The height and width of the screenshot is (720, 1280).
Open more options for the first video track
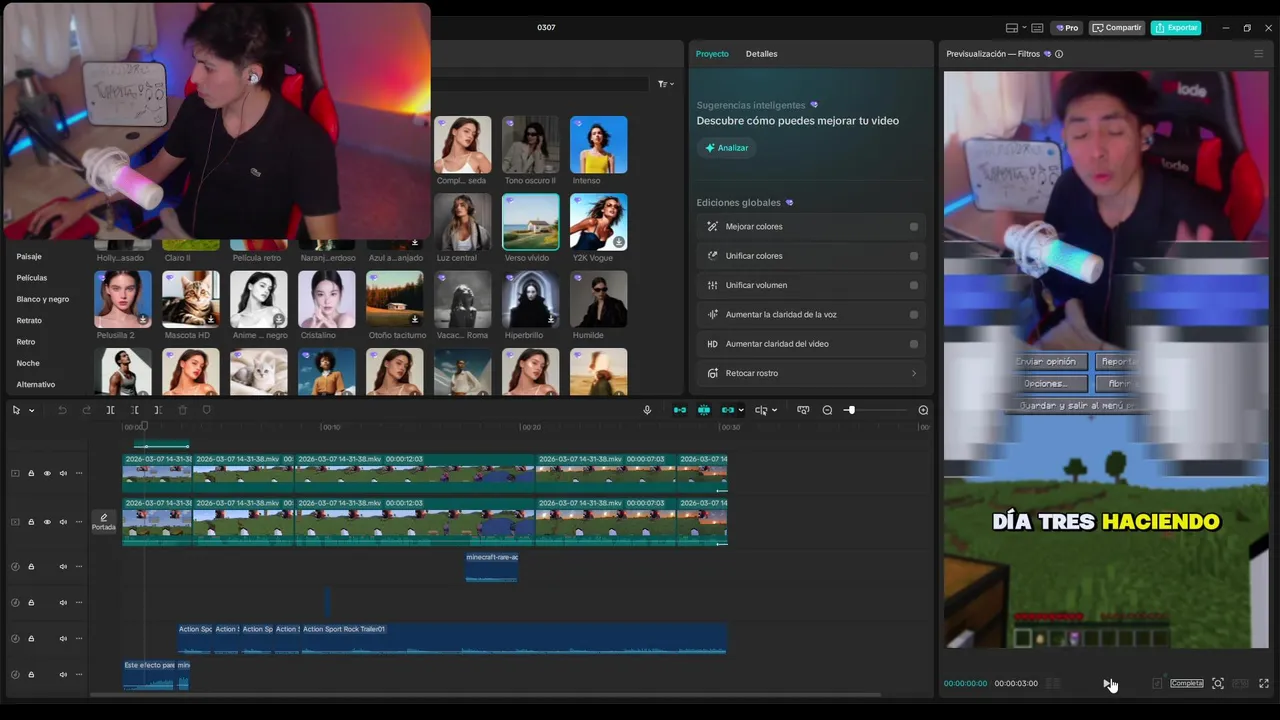tap(79, 473)
